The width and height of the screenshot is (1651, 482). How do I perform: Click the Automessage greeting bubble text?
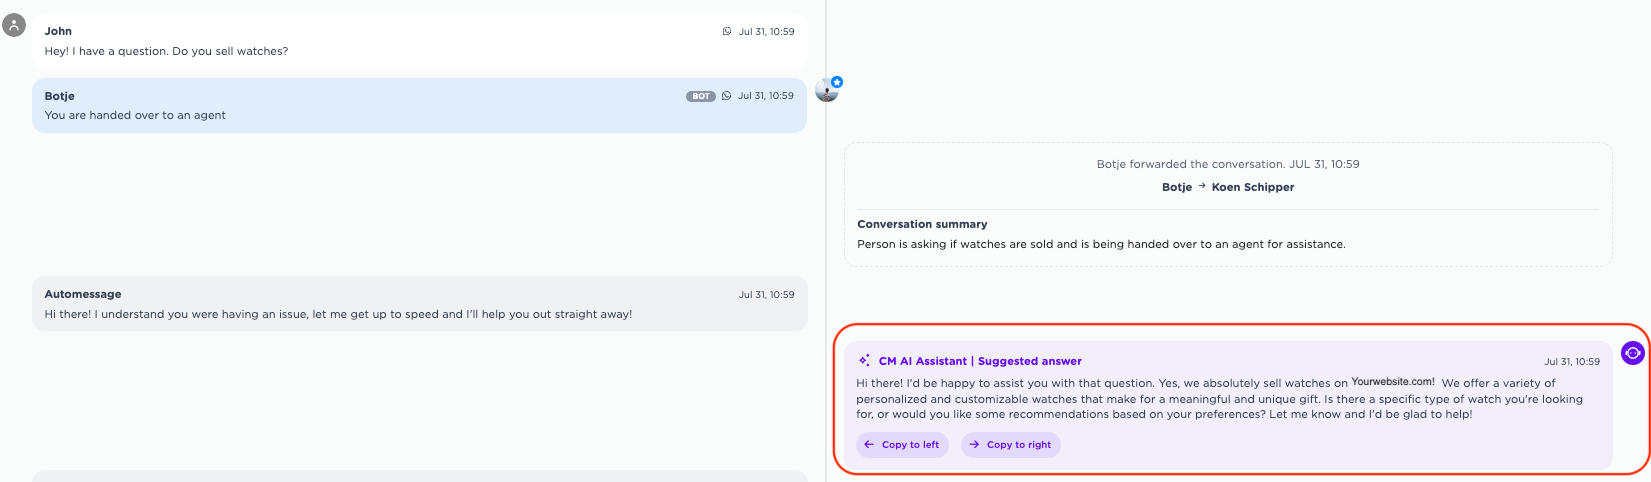pos(338,314)
